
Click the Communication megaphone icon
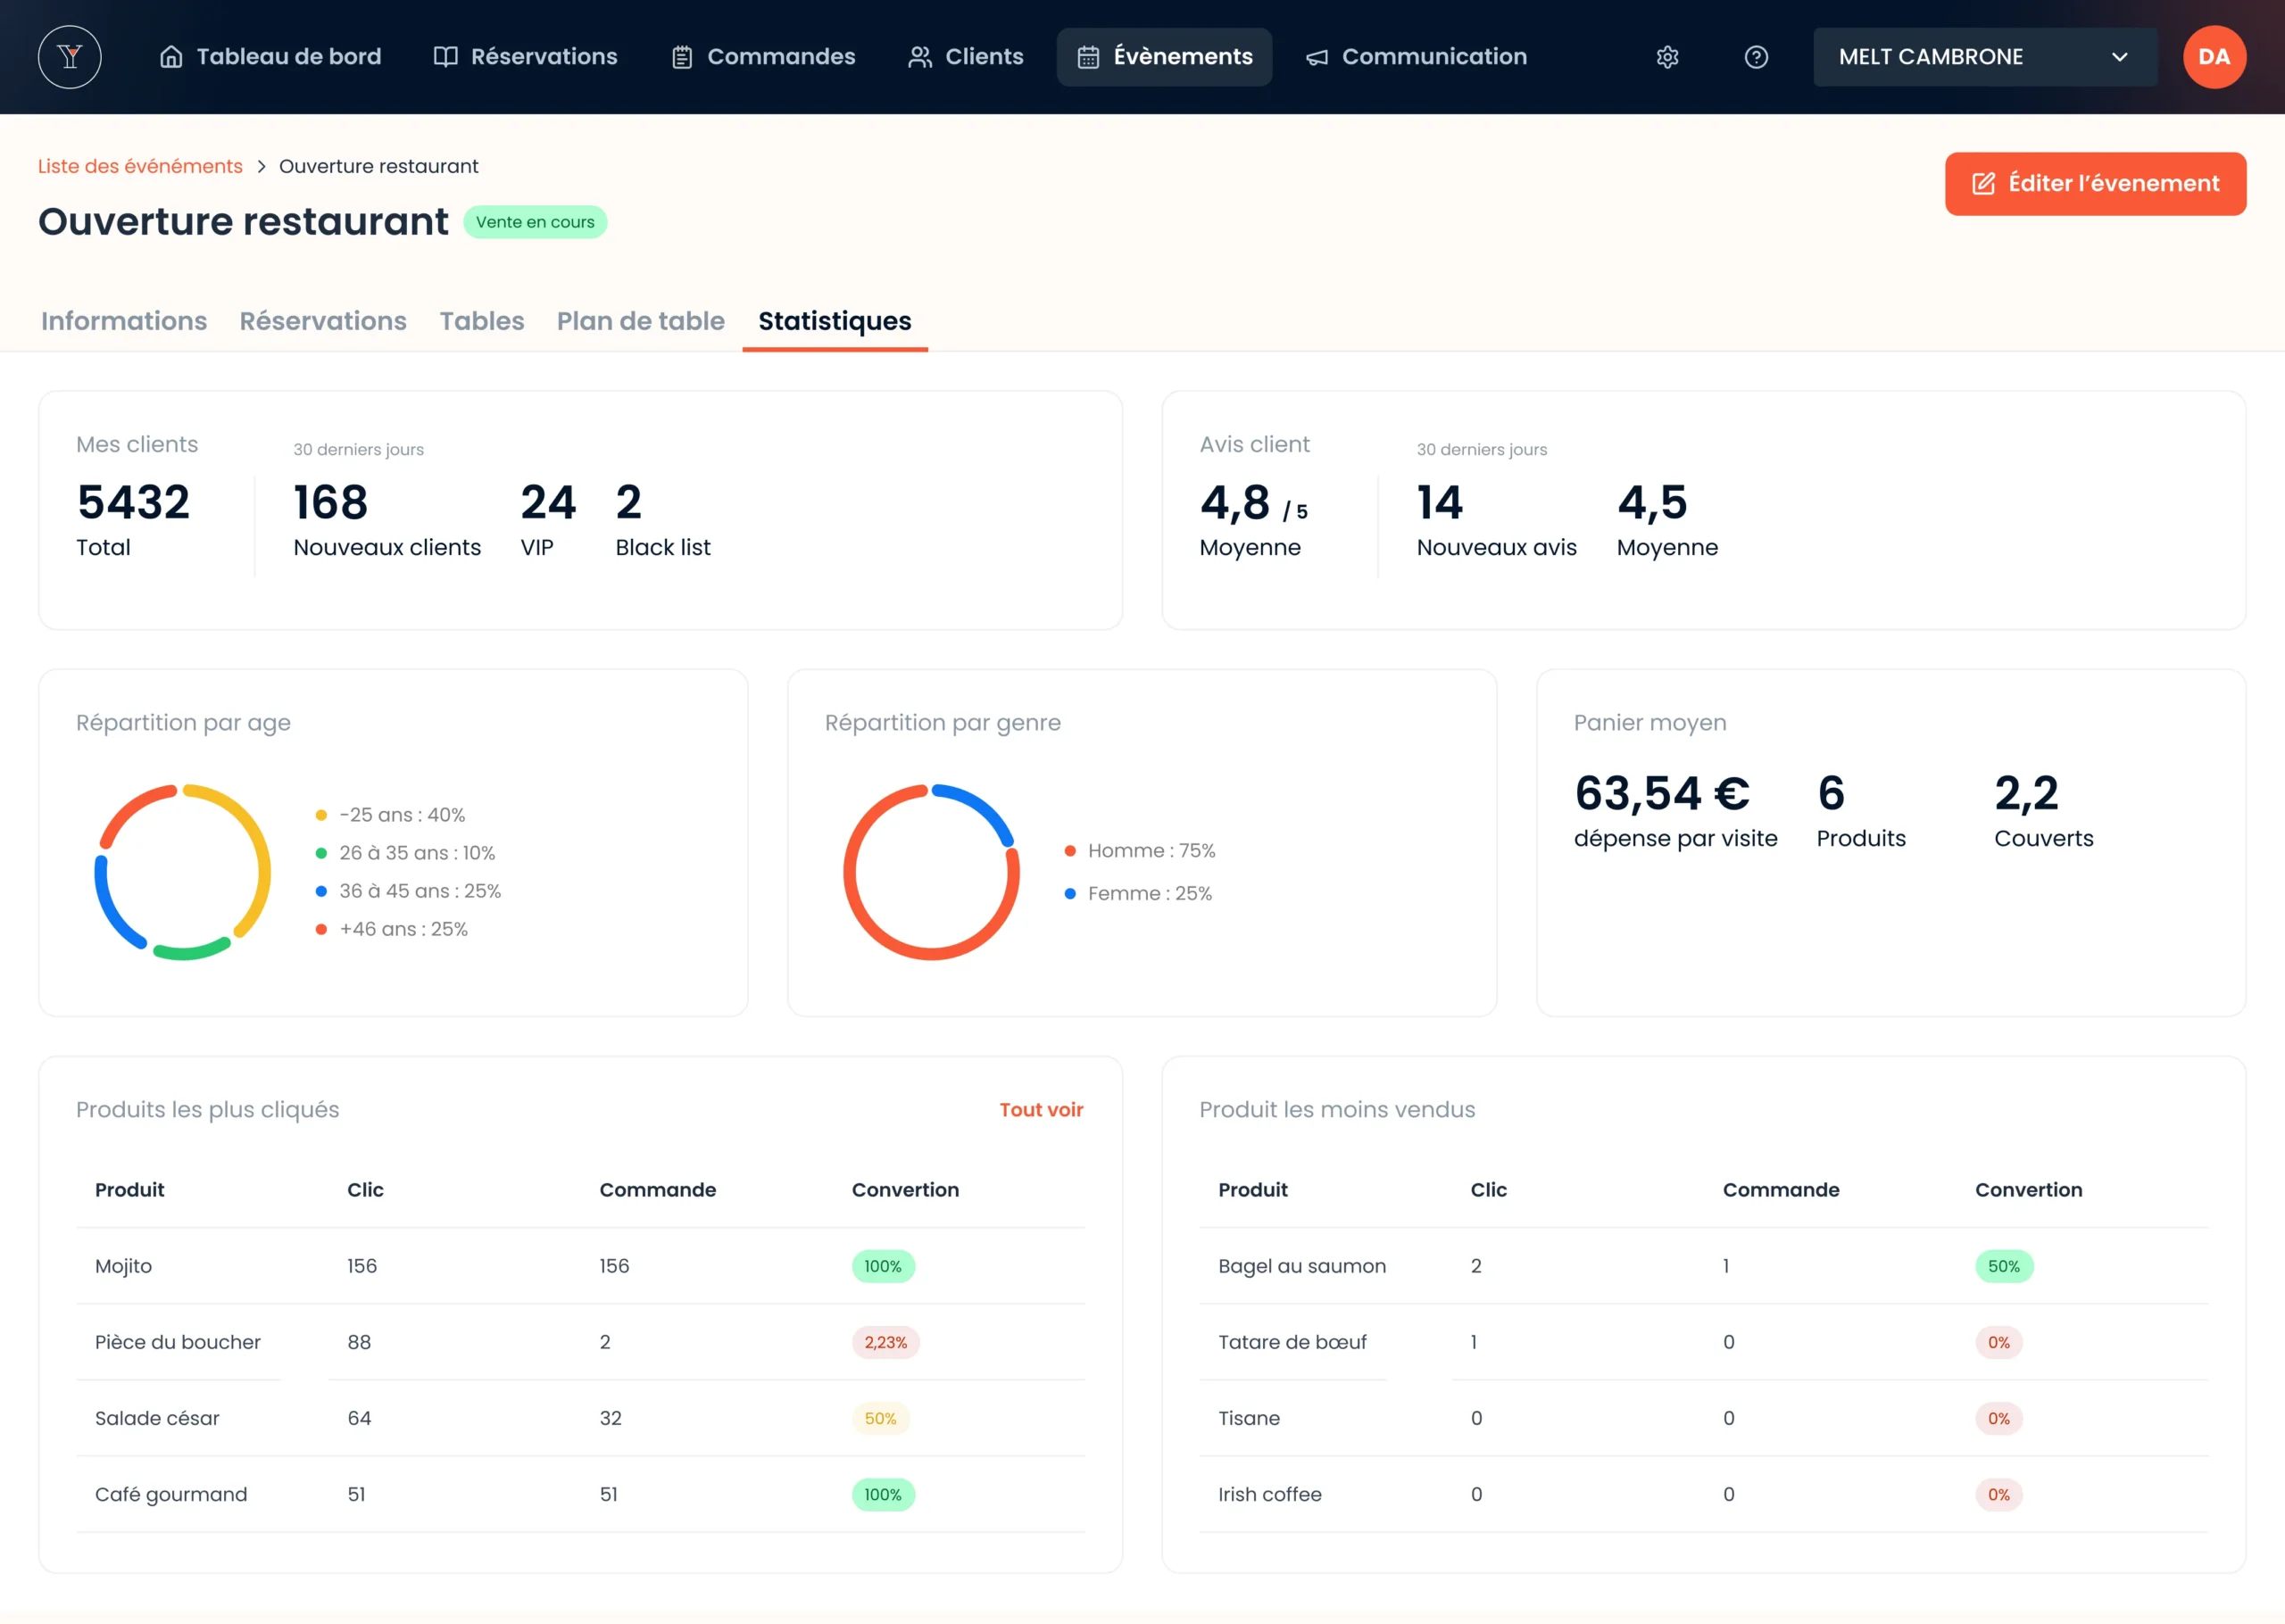1317,57
